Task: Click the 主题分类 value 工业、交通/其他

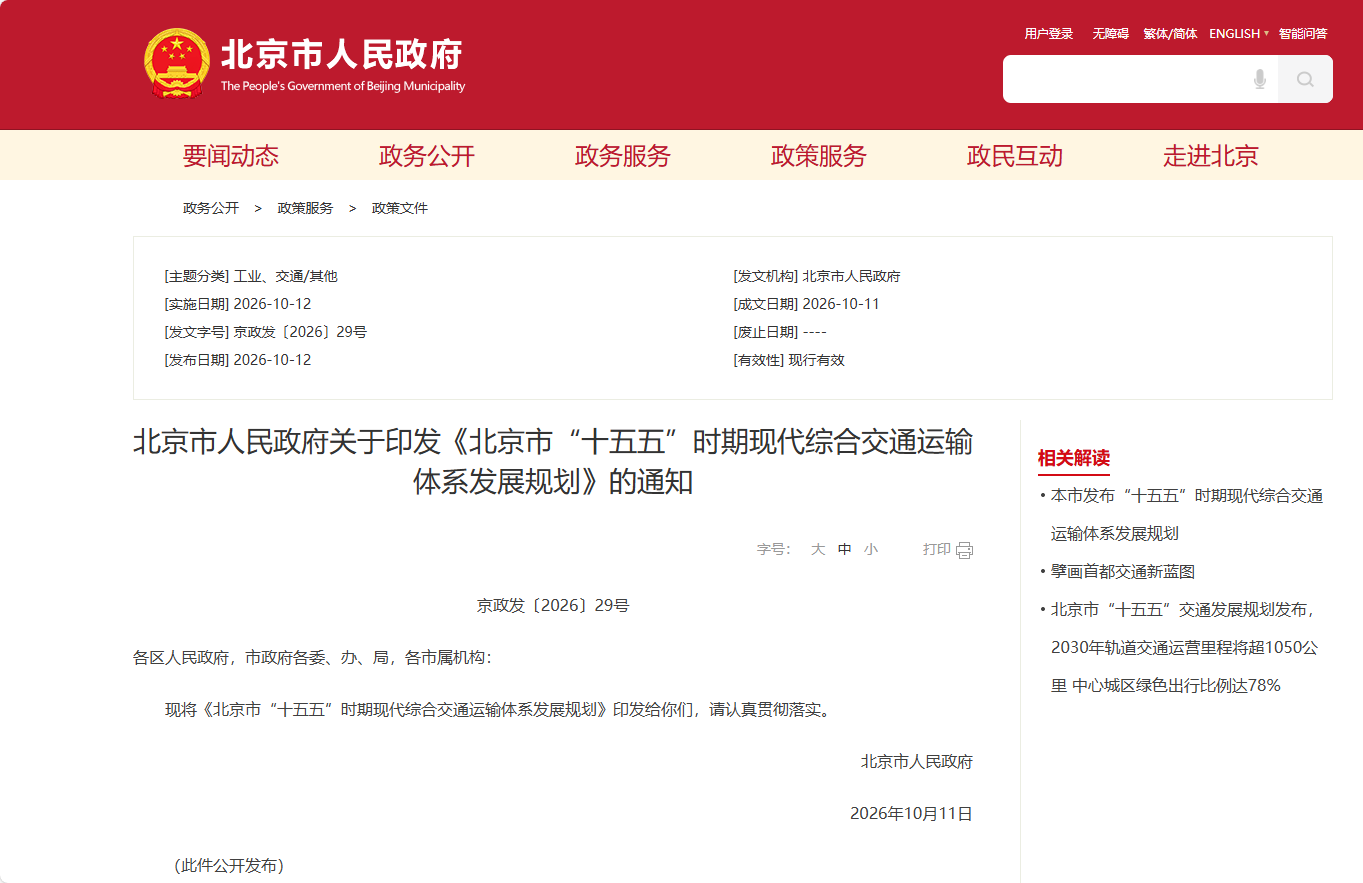Action: point(286,276)
